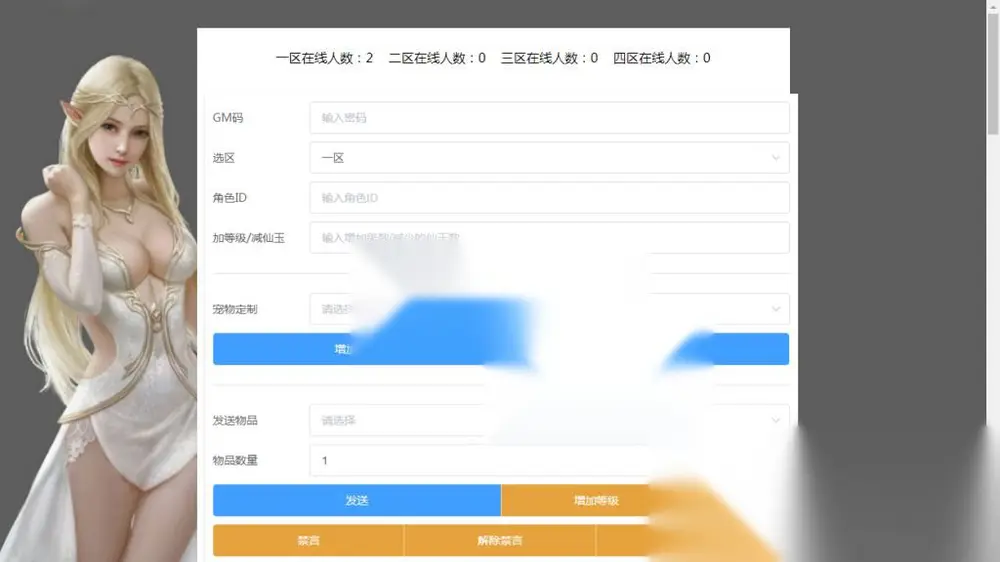1000x562 pixels.
Task: Click the 四区在线人数：0 text
Action: click(661, 58)
